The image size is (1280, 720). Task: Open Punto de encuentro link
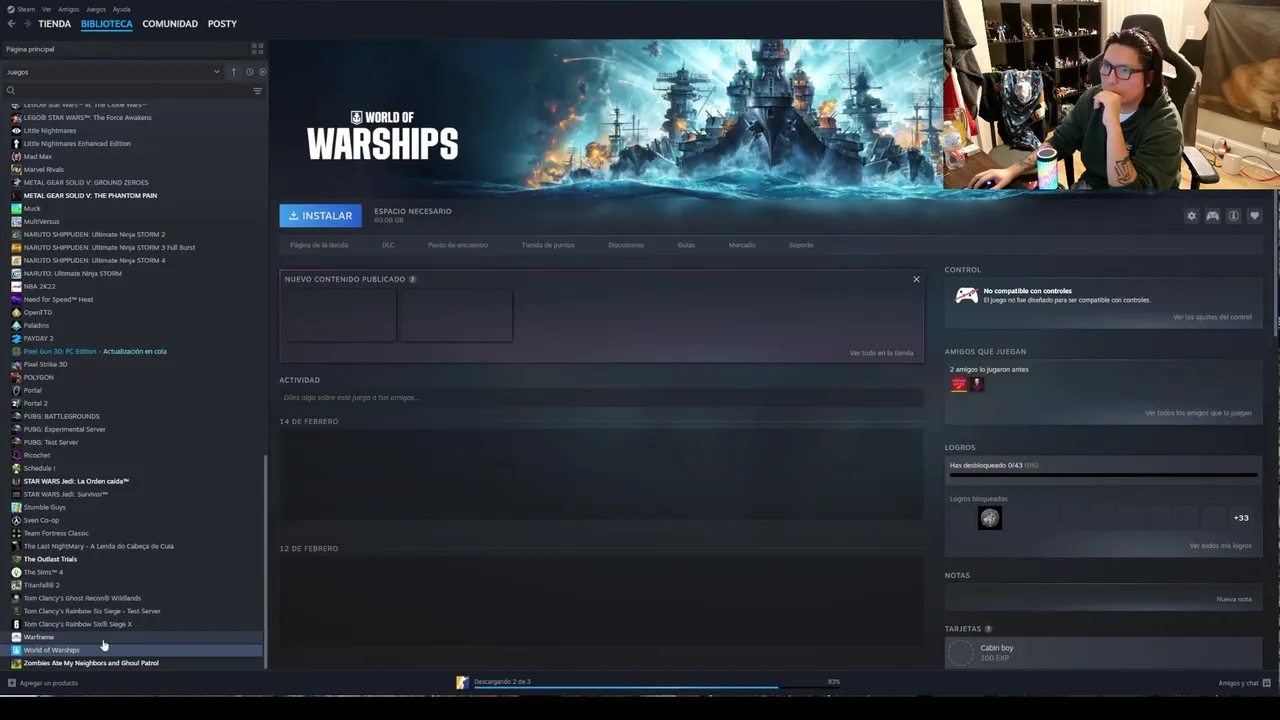(x=458, y=245)
